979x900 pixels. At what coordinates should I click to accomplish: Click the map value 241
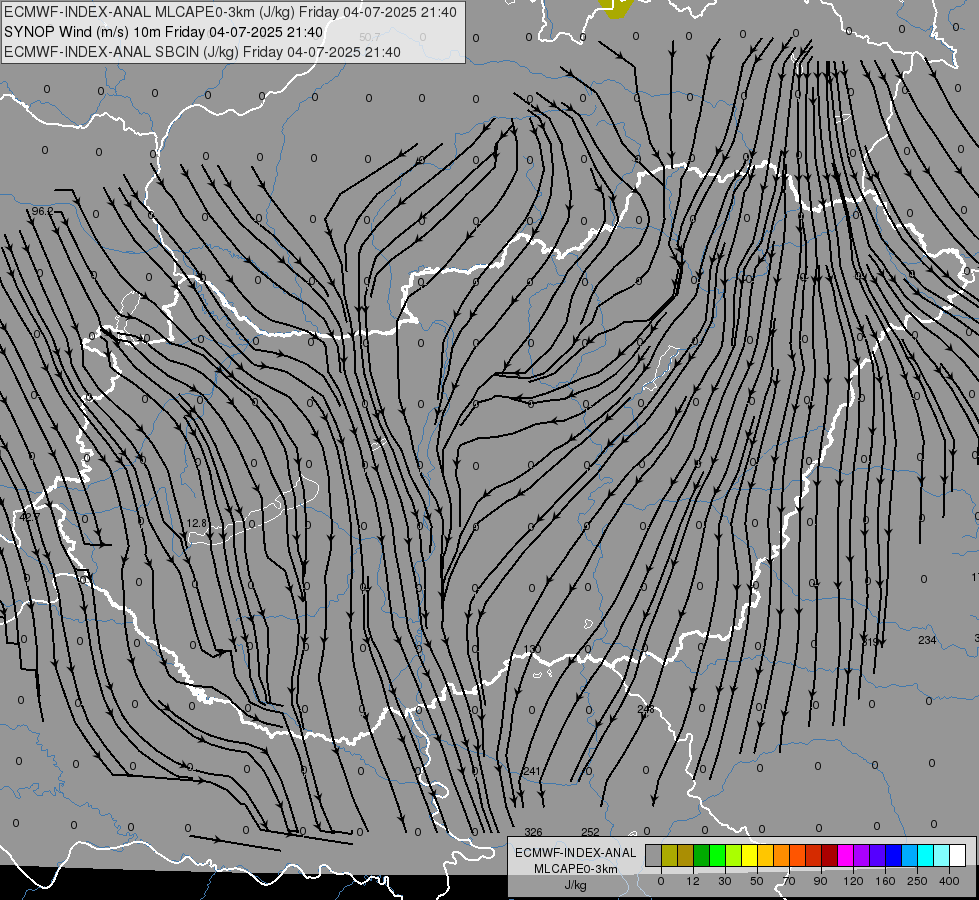tap(531, 771)
